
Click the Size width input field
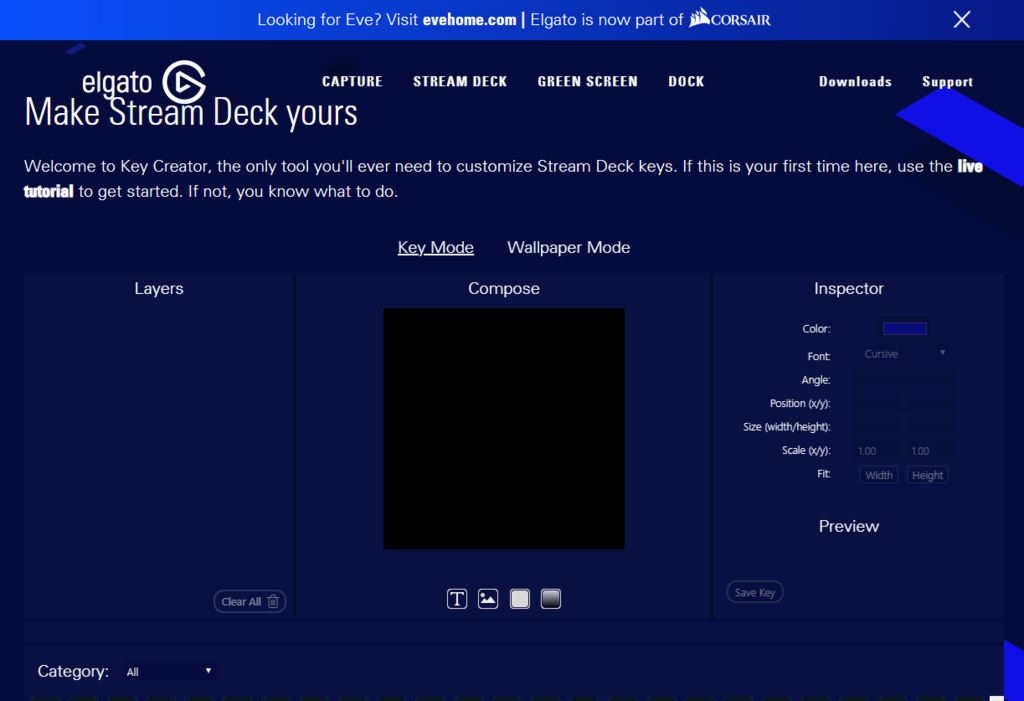878,427
